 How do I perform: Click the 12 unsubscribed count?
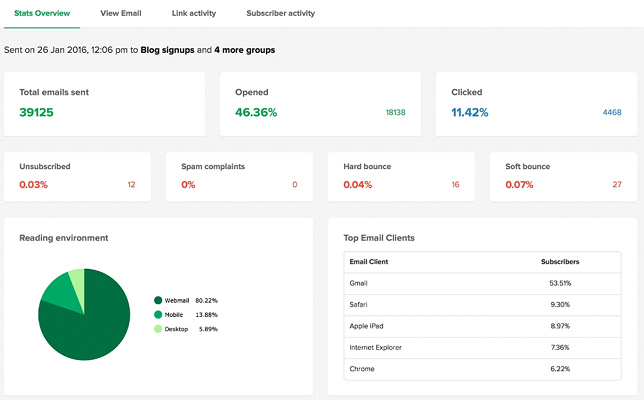click(x=131, y=185)
